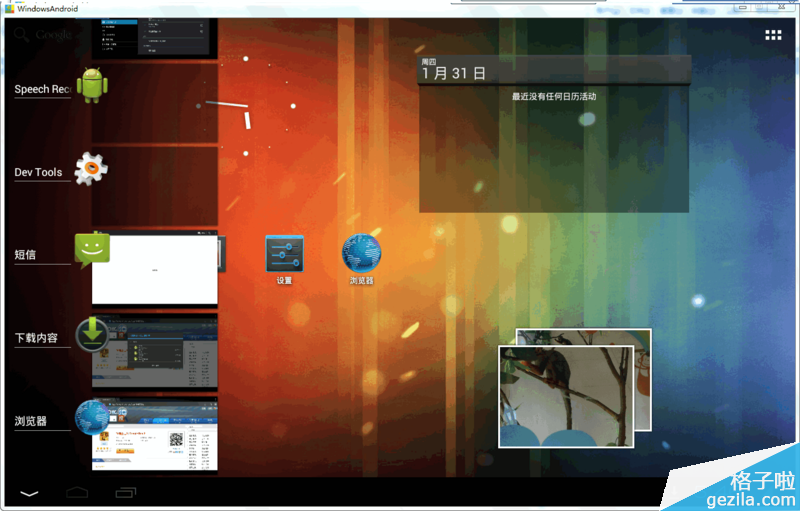Click the calendar text 最近没有任何日历活动
Screen dimensions: 800x511
(x=554, y=96)
